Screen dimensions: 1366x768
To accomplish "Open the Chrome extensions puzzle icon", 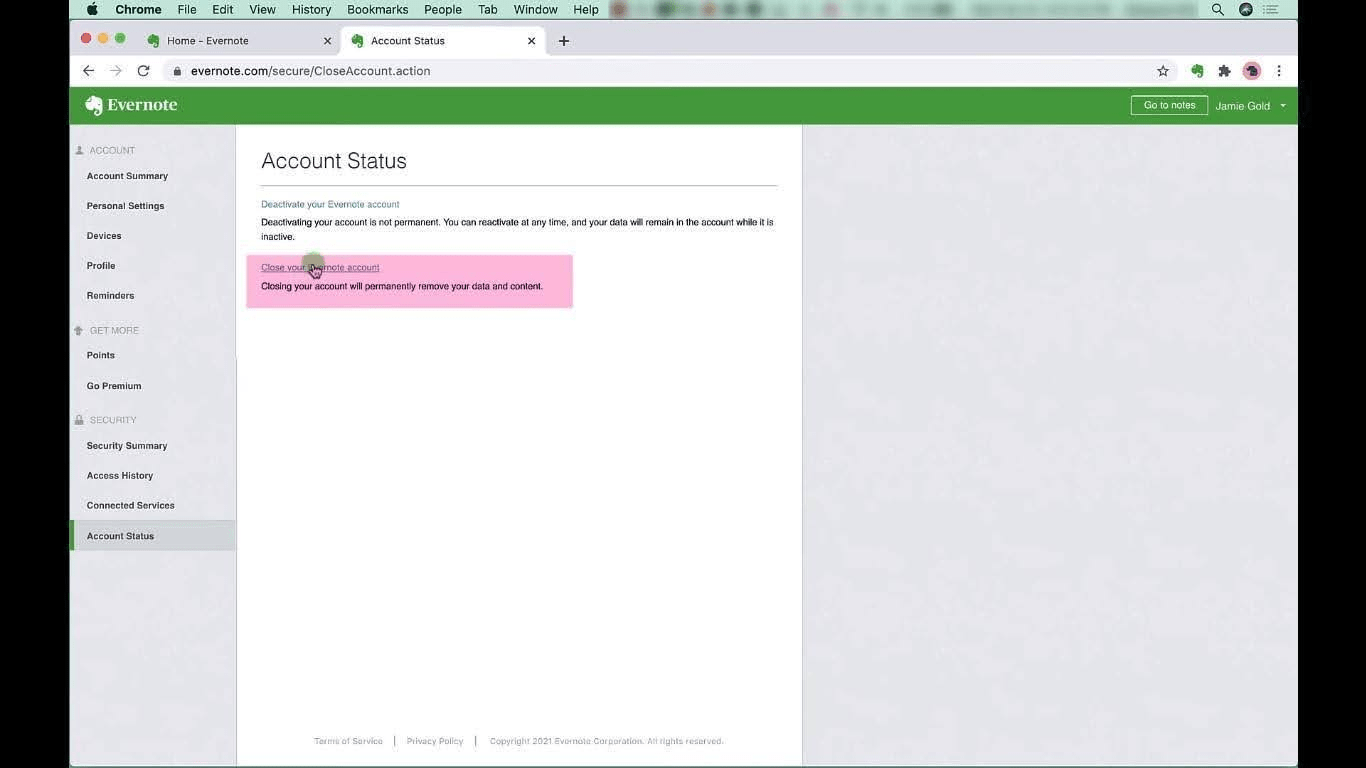I will click(1224, 71).
